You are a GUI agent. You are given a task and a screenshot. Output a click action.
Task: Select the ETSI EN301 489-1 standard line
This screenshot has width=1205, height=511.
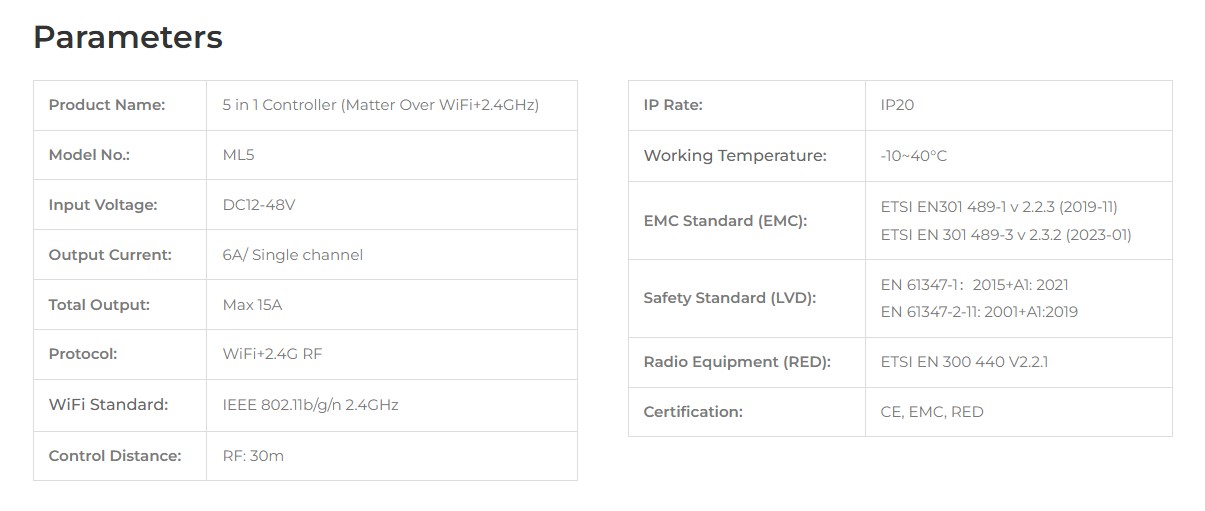(x=999, y=207)
